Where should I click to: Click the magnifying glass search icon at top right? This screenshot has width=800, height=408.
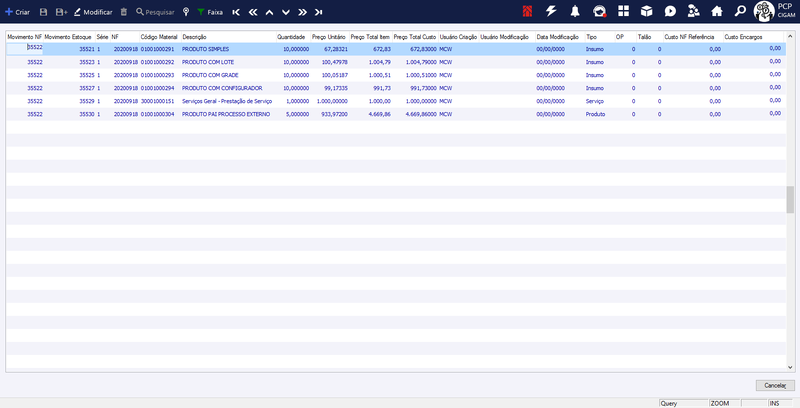point(740,11)
